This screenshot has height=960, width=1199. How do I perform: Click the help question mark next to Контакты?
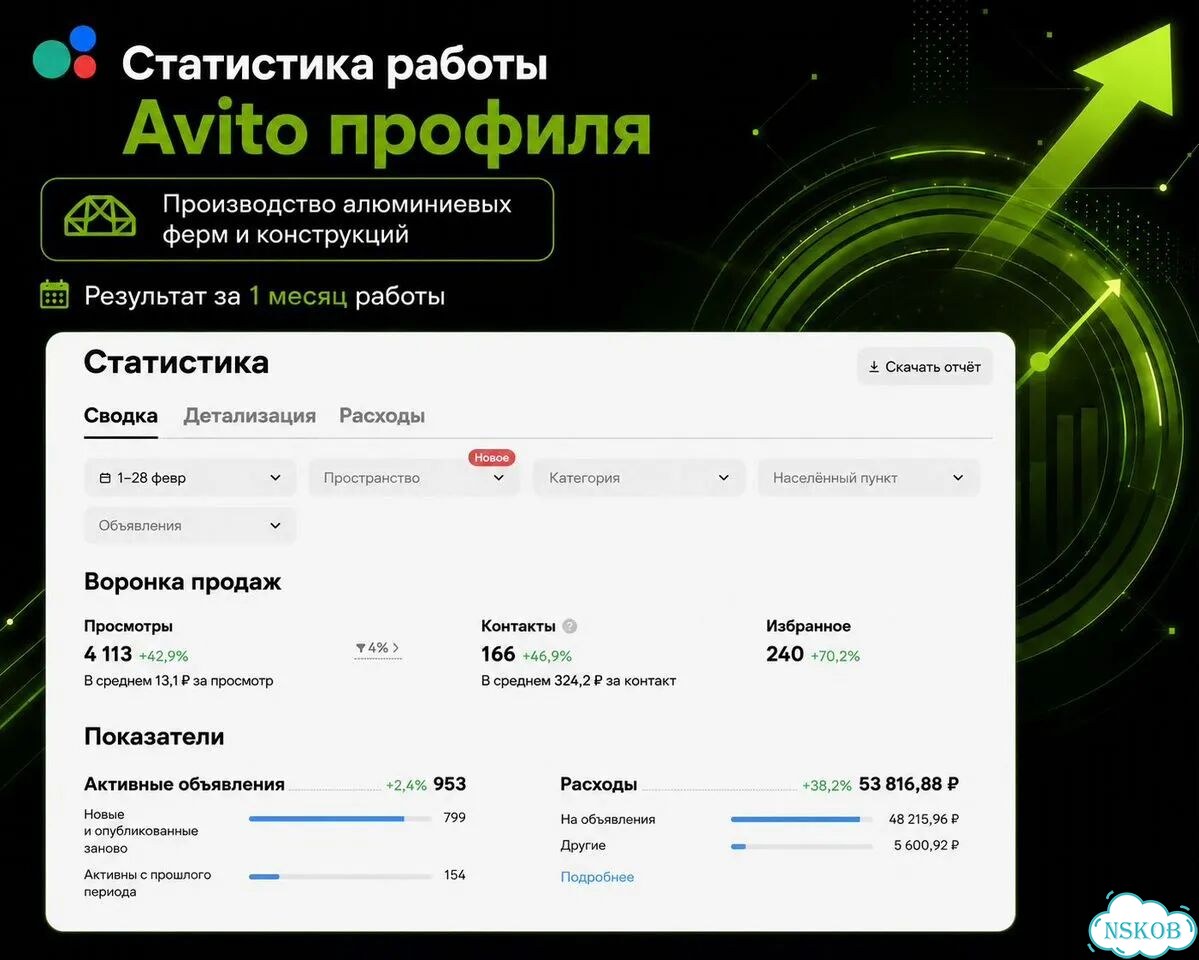570,626
